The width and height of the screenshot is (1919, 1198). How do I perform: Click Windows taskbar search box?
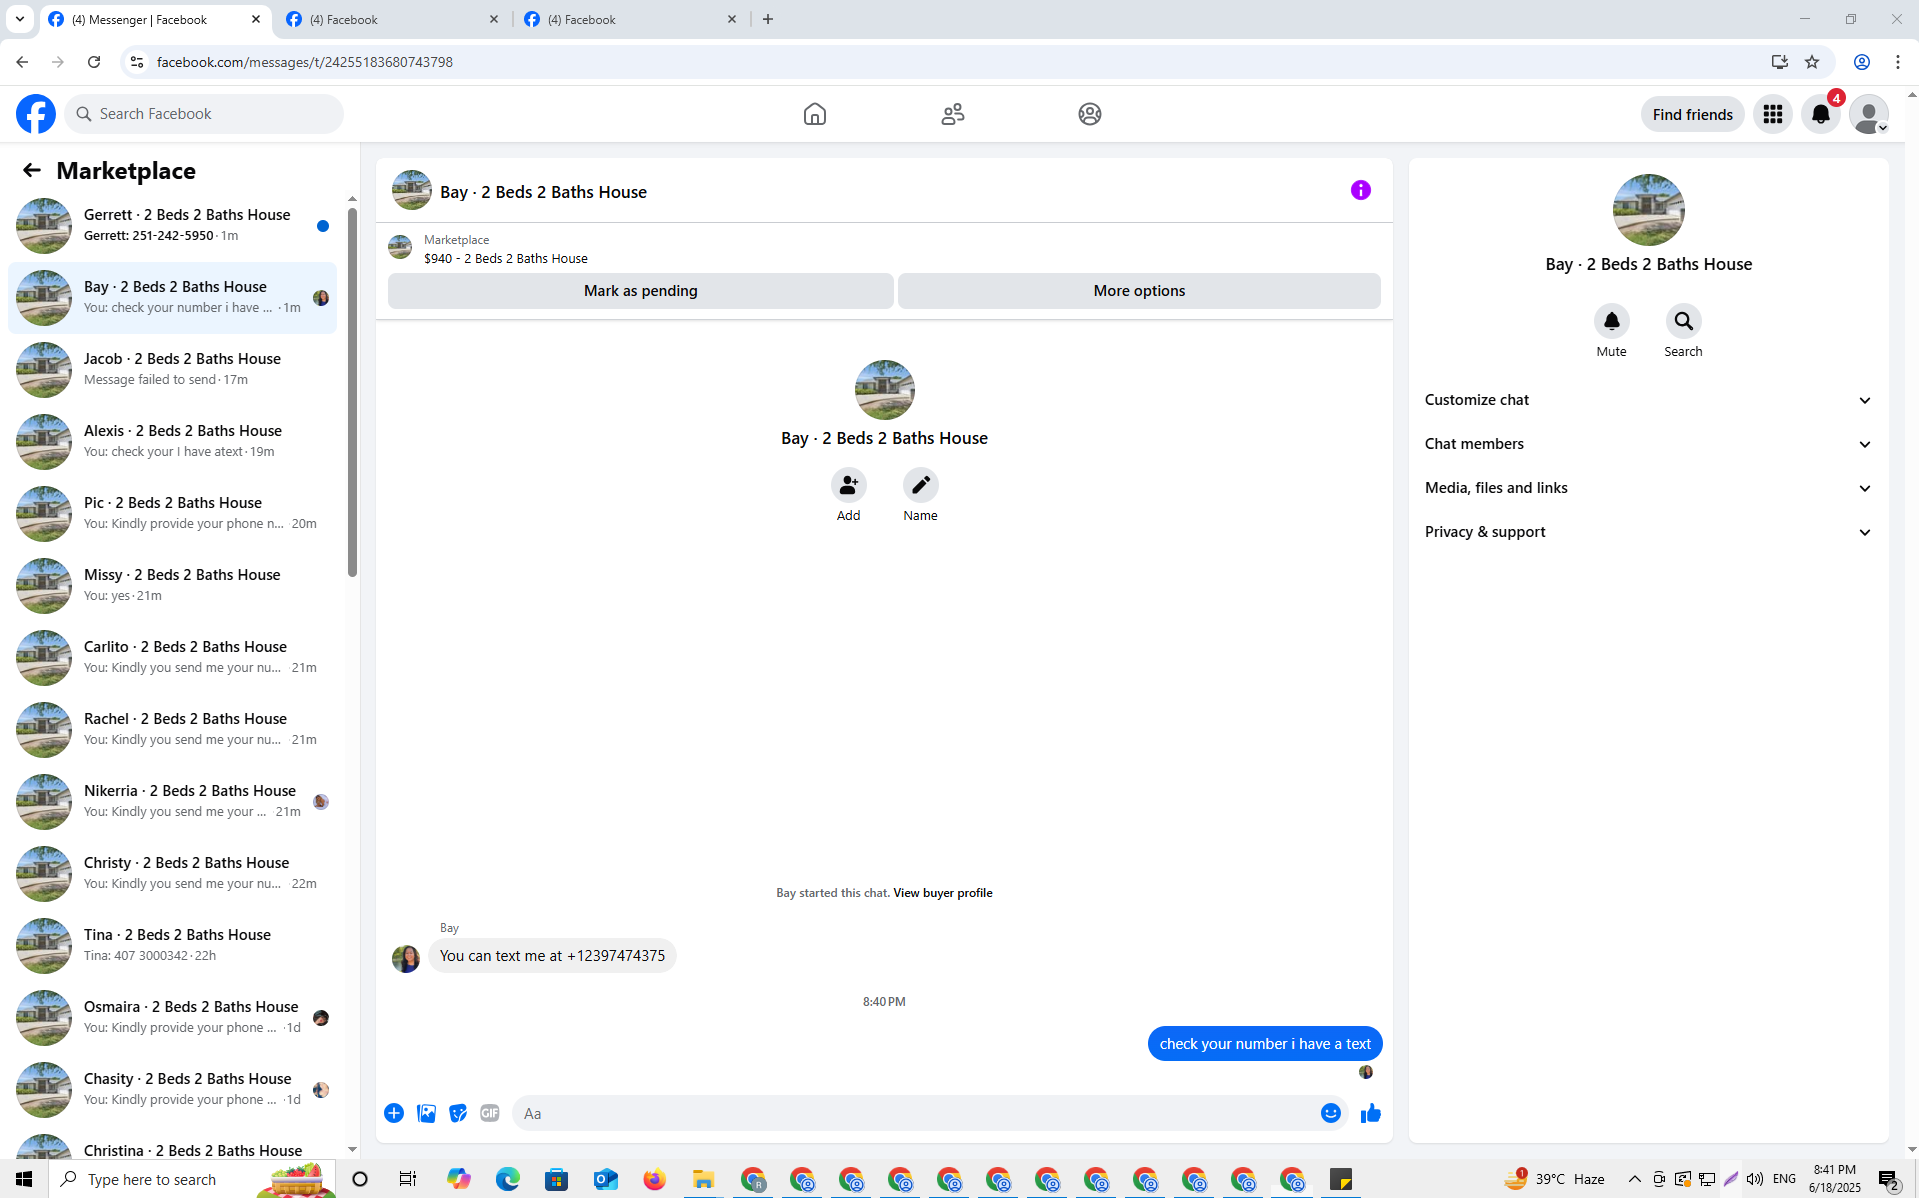click(192, 1179)
